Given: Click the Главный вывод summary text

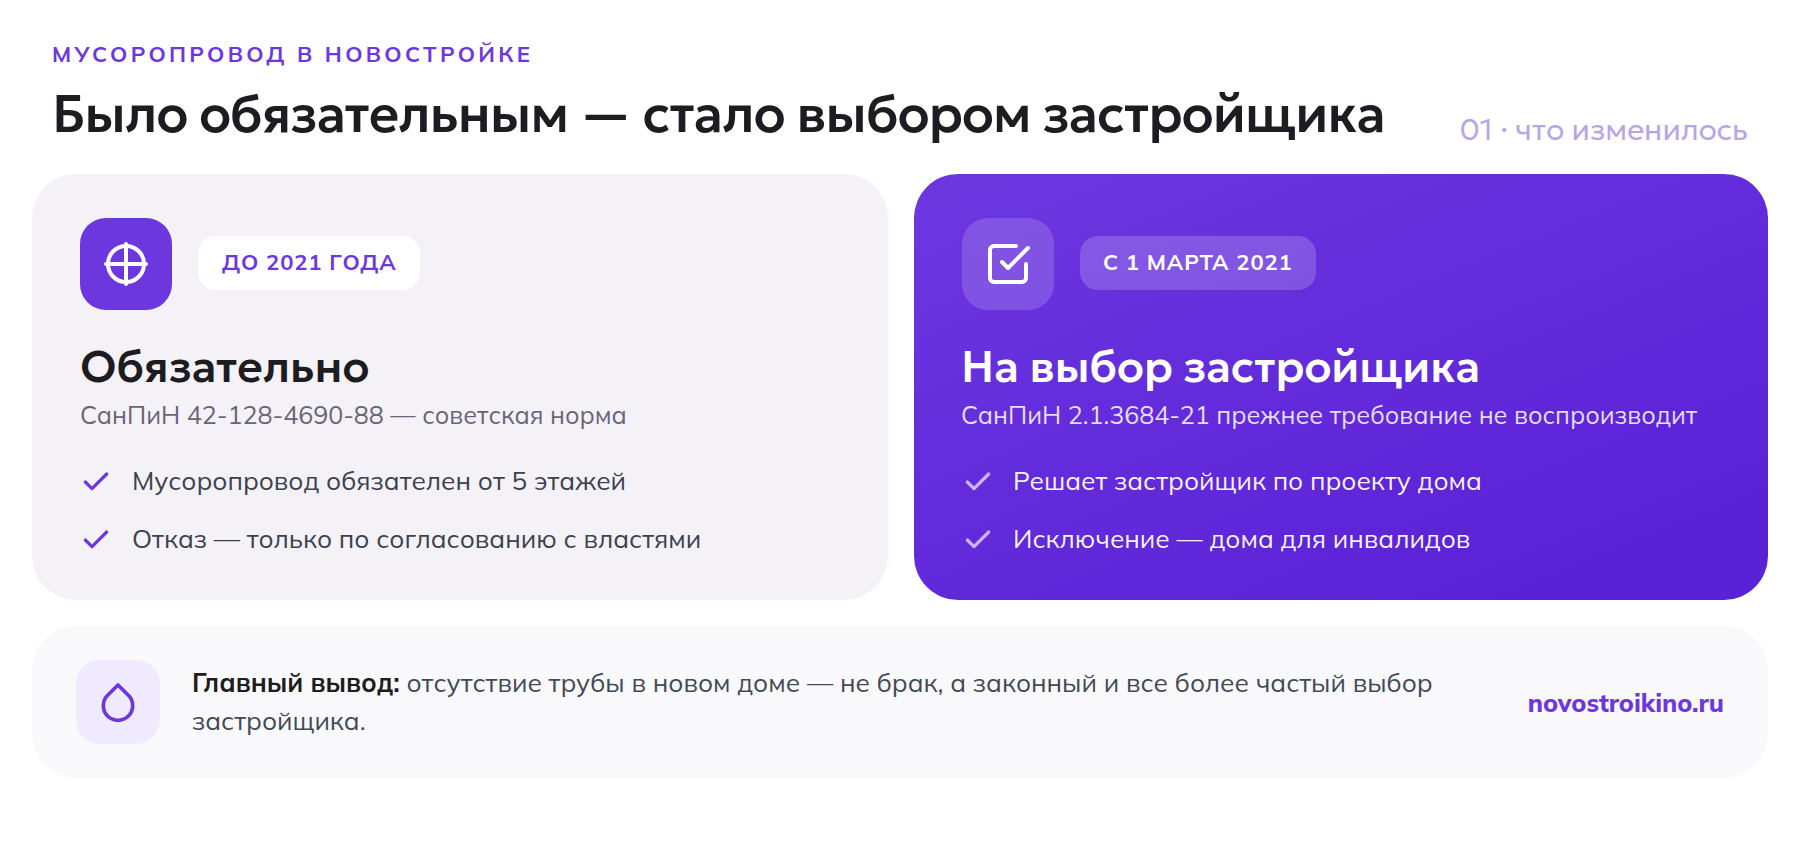Looking at the screenshot, I should pyautogui.click(x=812, y=702).
